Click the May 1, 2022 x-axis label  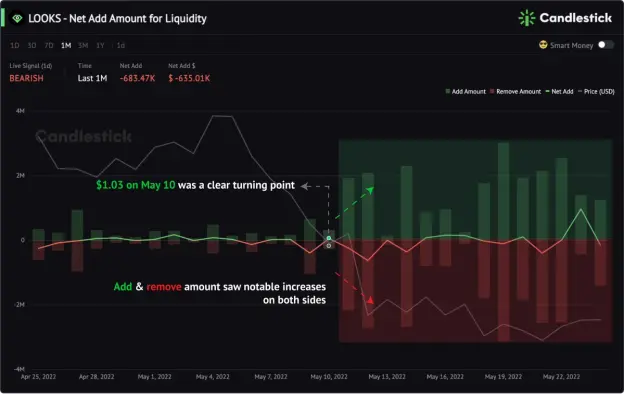coord(154,376)
